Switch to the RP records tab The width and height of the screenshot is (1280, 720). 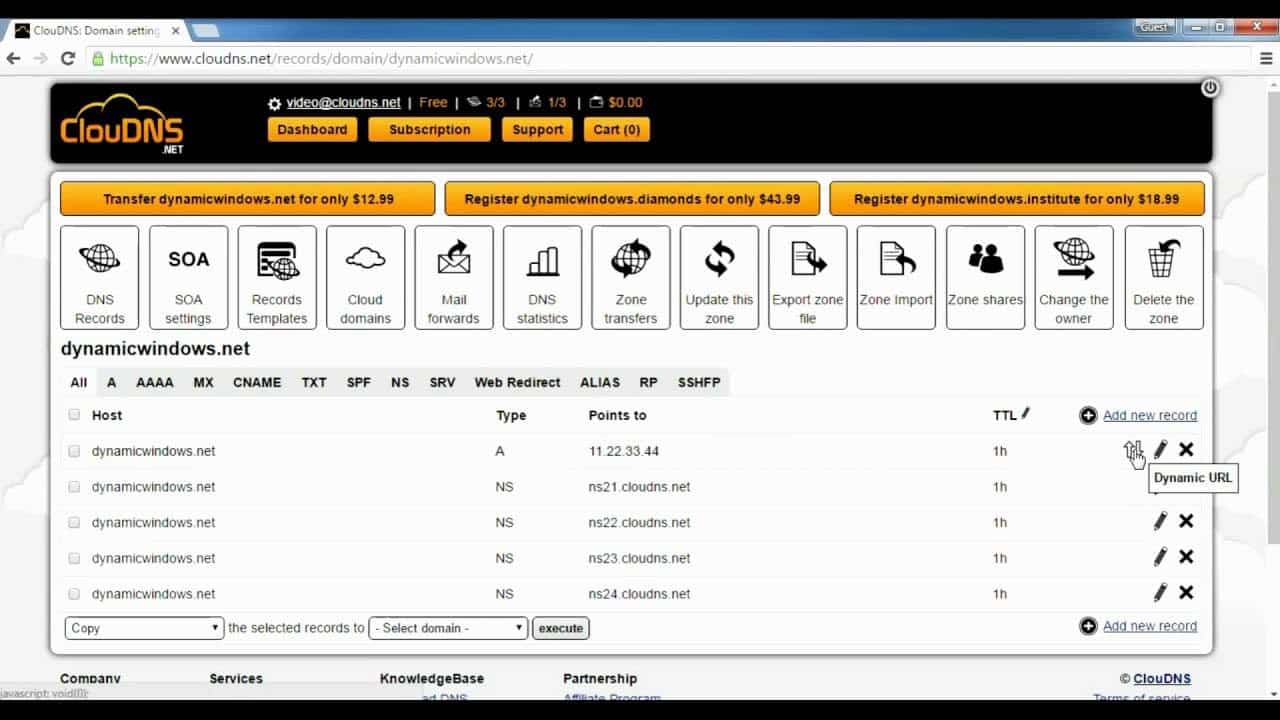click(x=648, y=382)
